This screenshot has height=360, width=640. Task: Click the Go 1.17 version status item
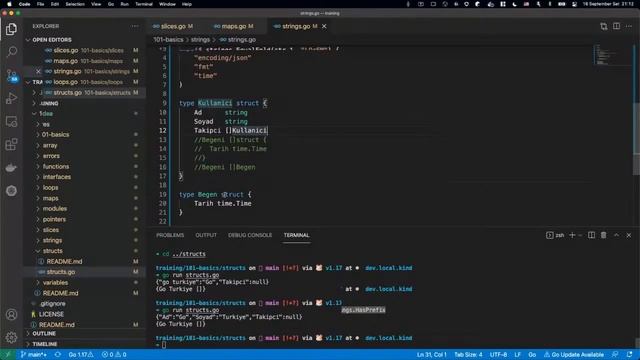coord(81,354)
